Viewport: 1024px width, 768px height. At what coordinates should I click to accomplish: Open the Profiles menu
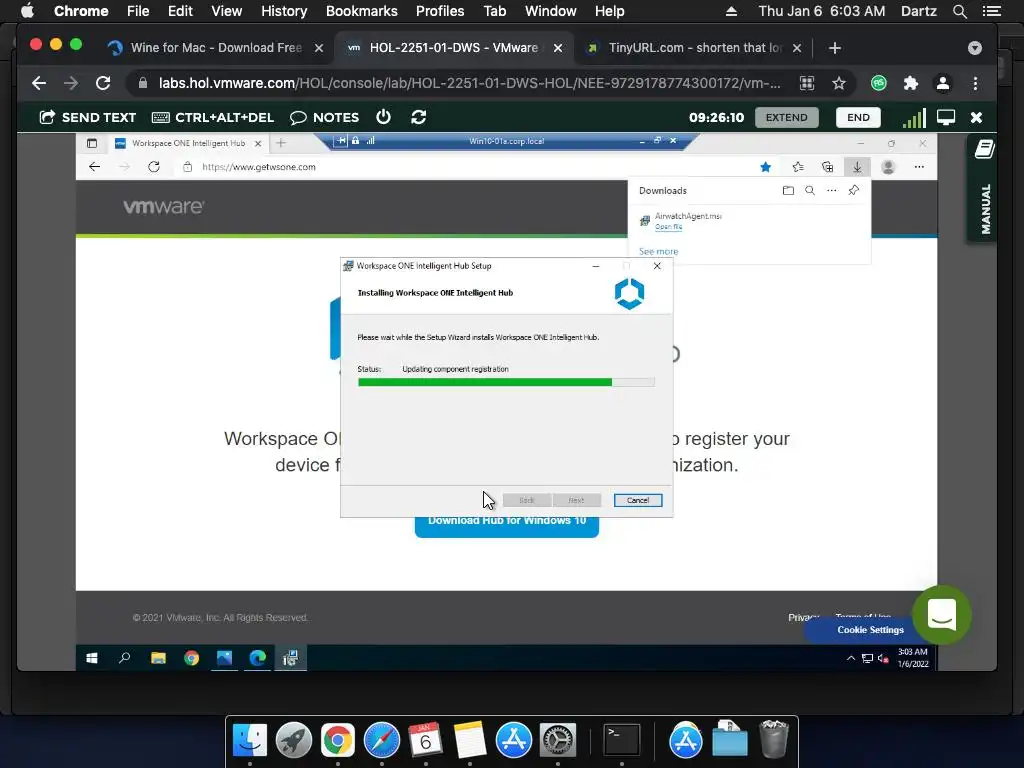[x=440, y=11]
